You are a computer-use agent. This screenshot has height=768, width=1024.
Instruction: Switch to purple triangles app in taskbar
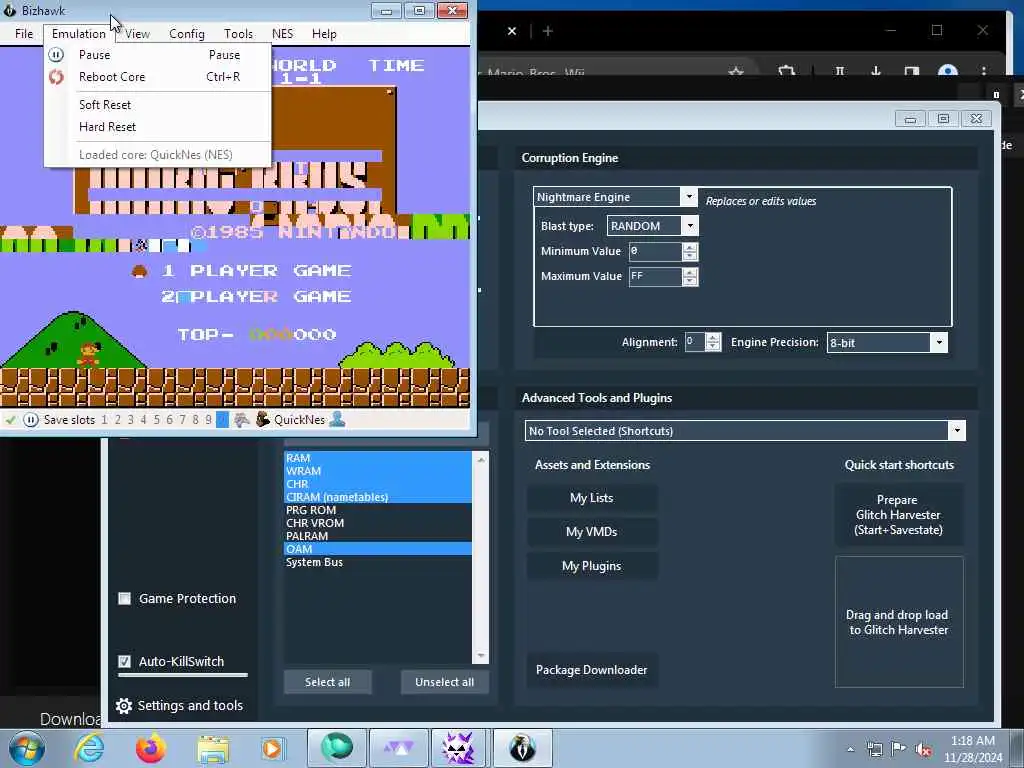point(398,748)
